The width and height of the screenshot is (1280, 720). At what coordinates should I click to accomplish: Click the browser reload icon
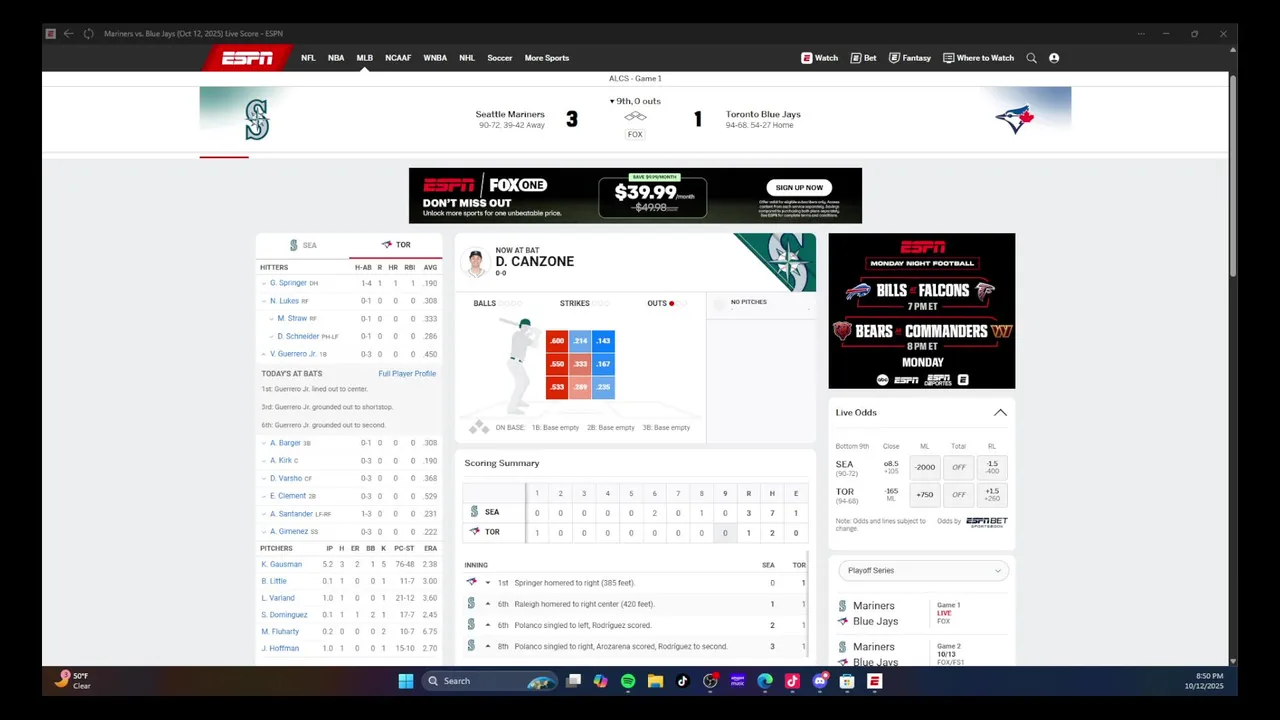88,33
